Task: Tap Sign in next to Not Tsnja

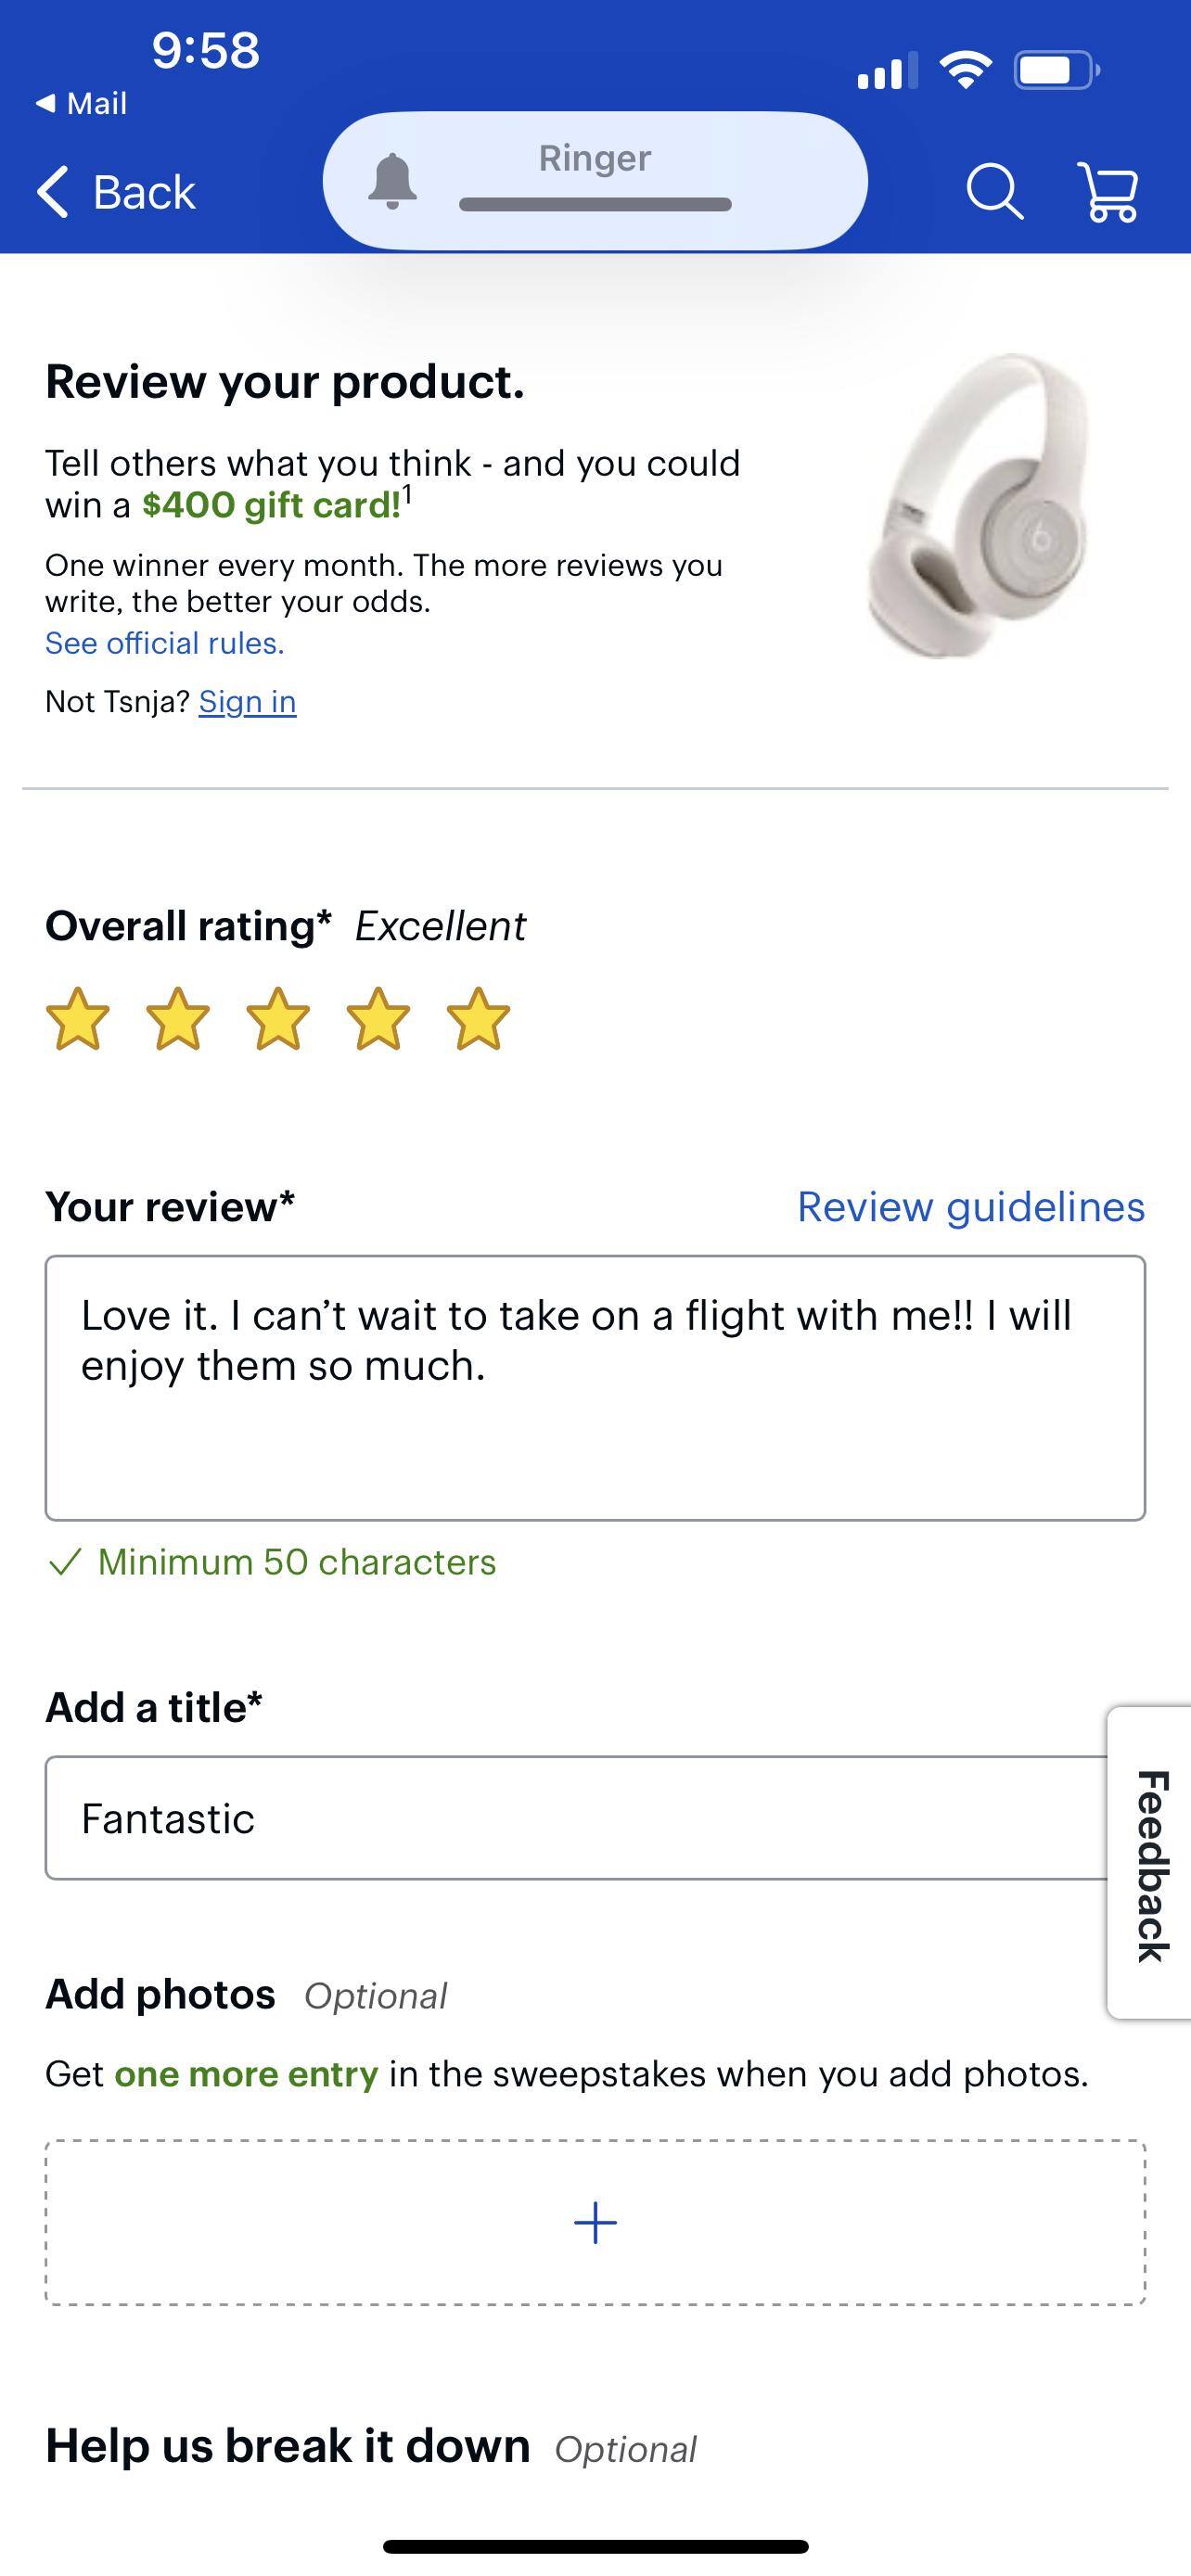Action: pos(247,701)
